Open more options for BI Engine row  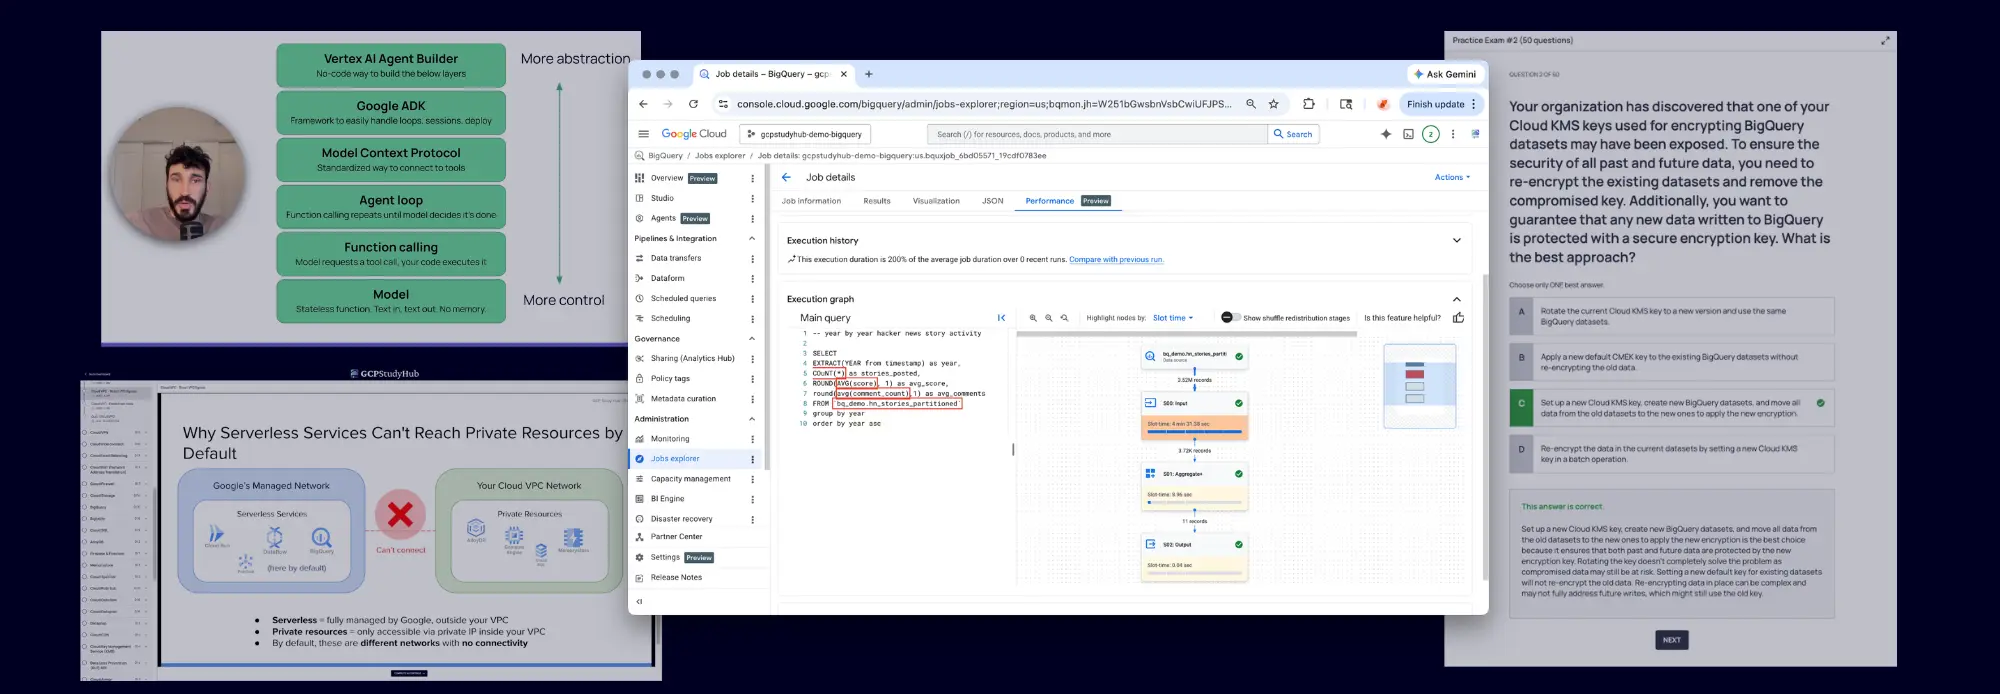click(752, 499)
